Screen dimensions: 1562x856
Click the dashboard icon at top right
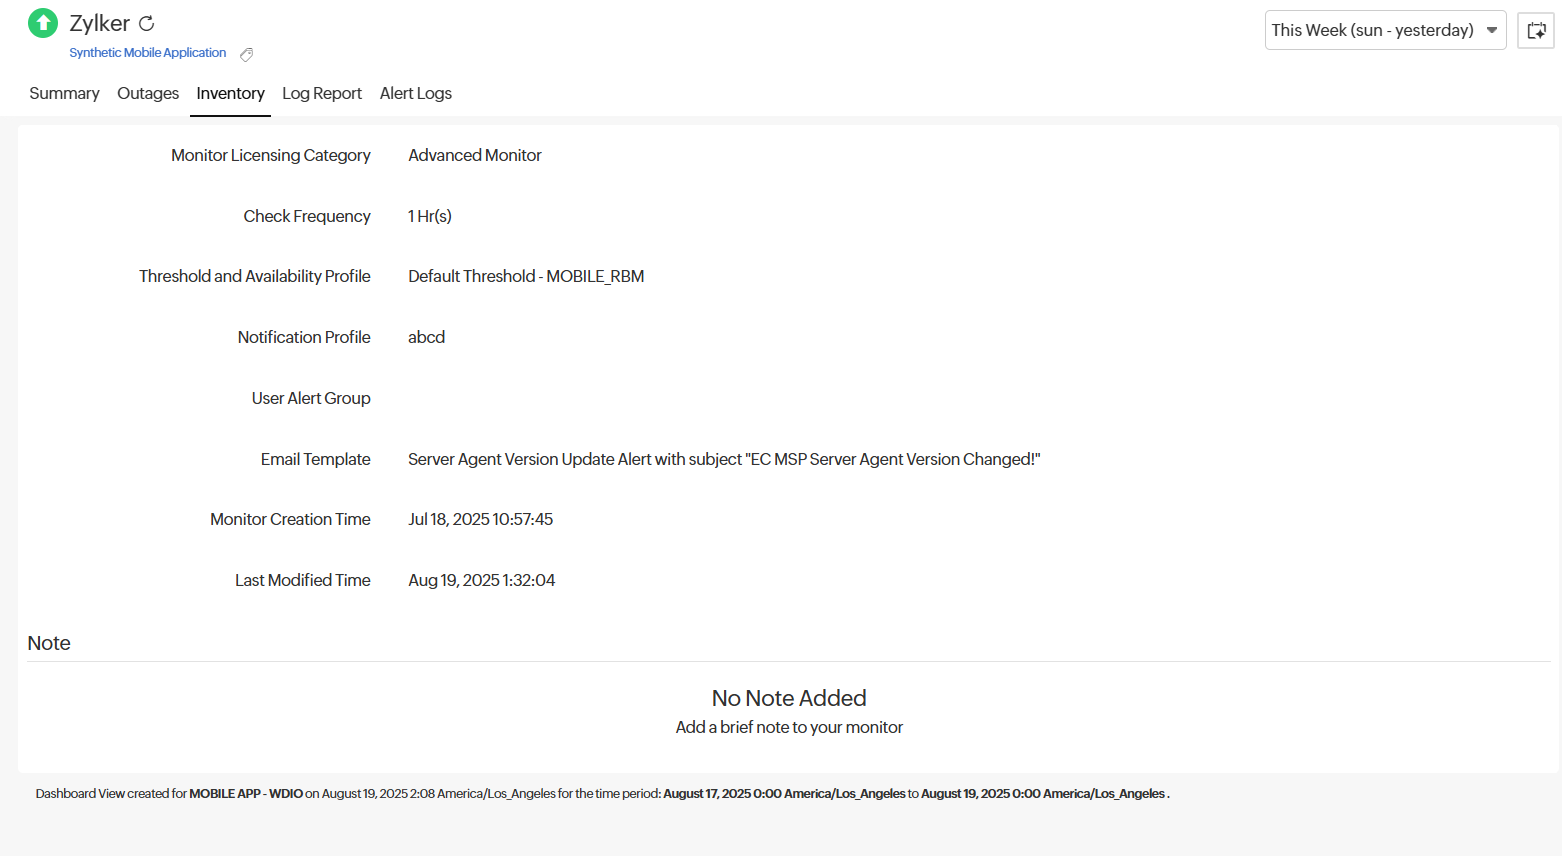(1535, 30)
